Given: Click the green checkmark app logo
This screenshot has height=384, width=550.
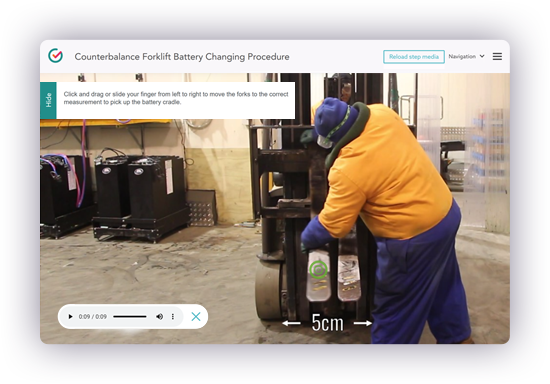Looking at the screenshot, I should (x=55, y=56).
